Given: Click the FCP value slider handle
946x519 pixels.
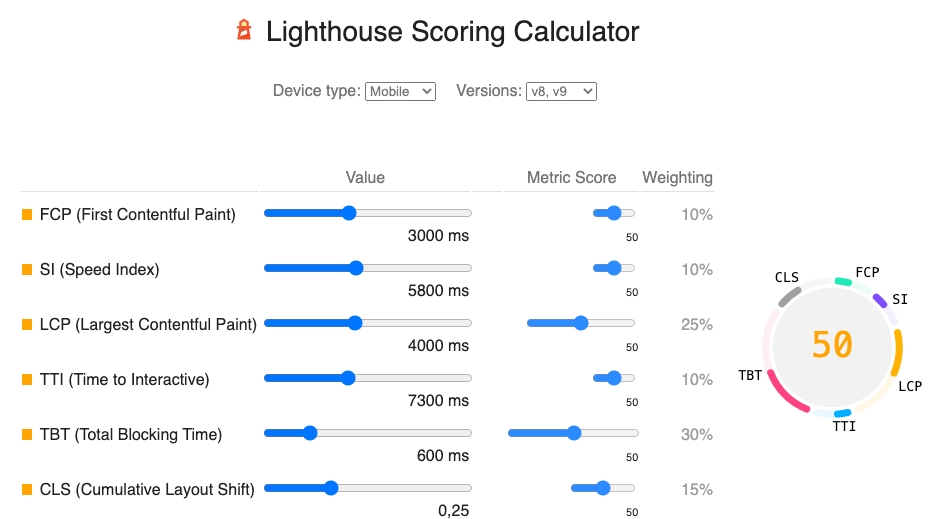Looking at the screenshot, I should 349,212.
